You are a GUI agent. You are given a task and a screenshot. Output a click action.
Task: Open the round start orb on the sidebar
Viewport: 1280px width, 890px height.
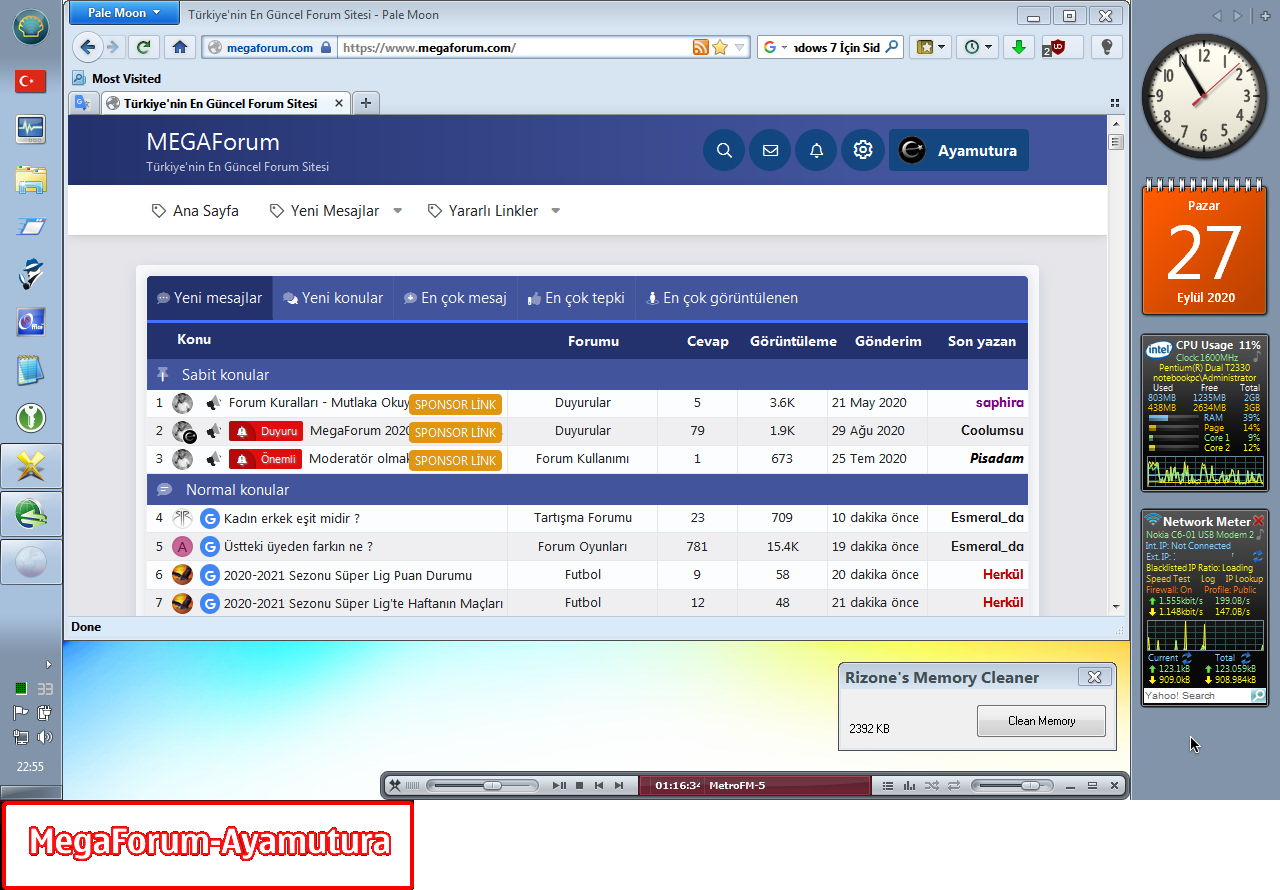pos(31,26)
